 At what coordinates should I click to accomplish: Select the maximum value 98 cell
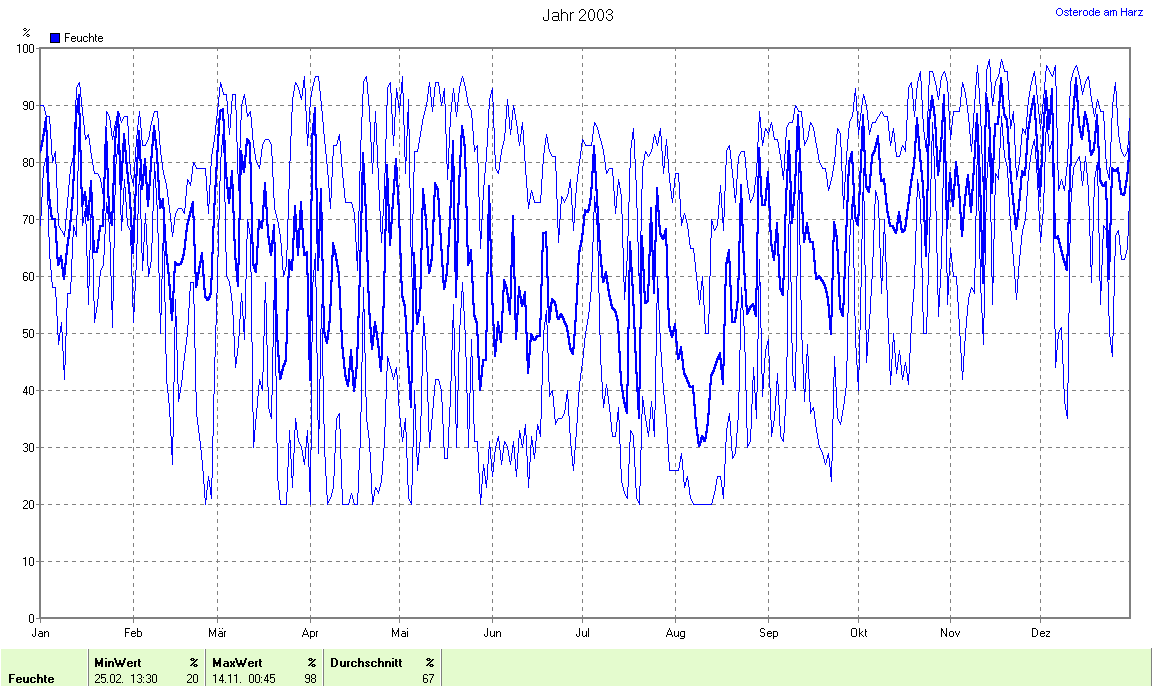(310, 679)
